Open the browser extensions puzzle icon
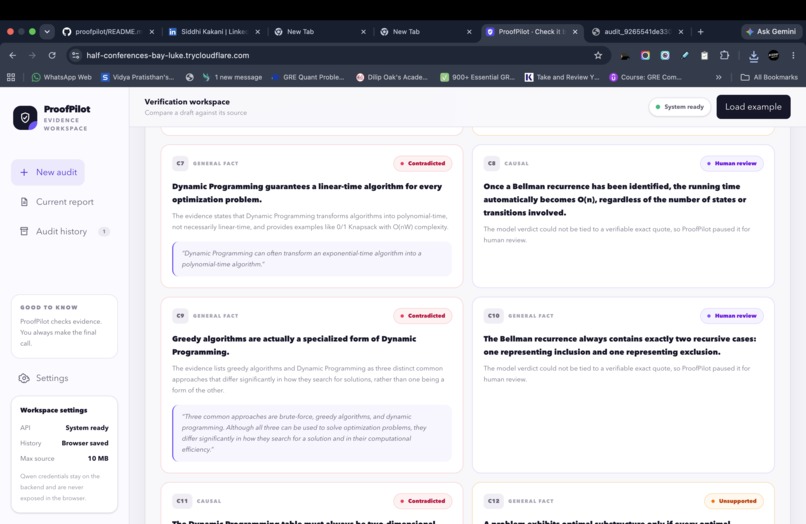 724,56
